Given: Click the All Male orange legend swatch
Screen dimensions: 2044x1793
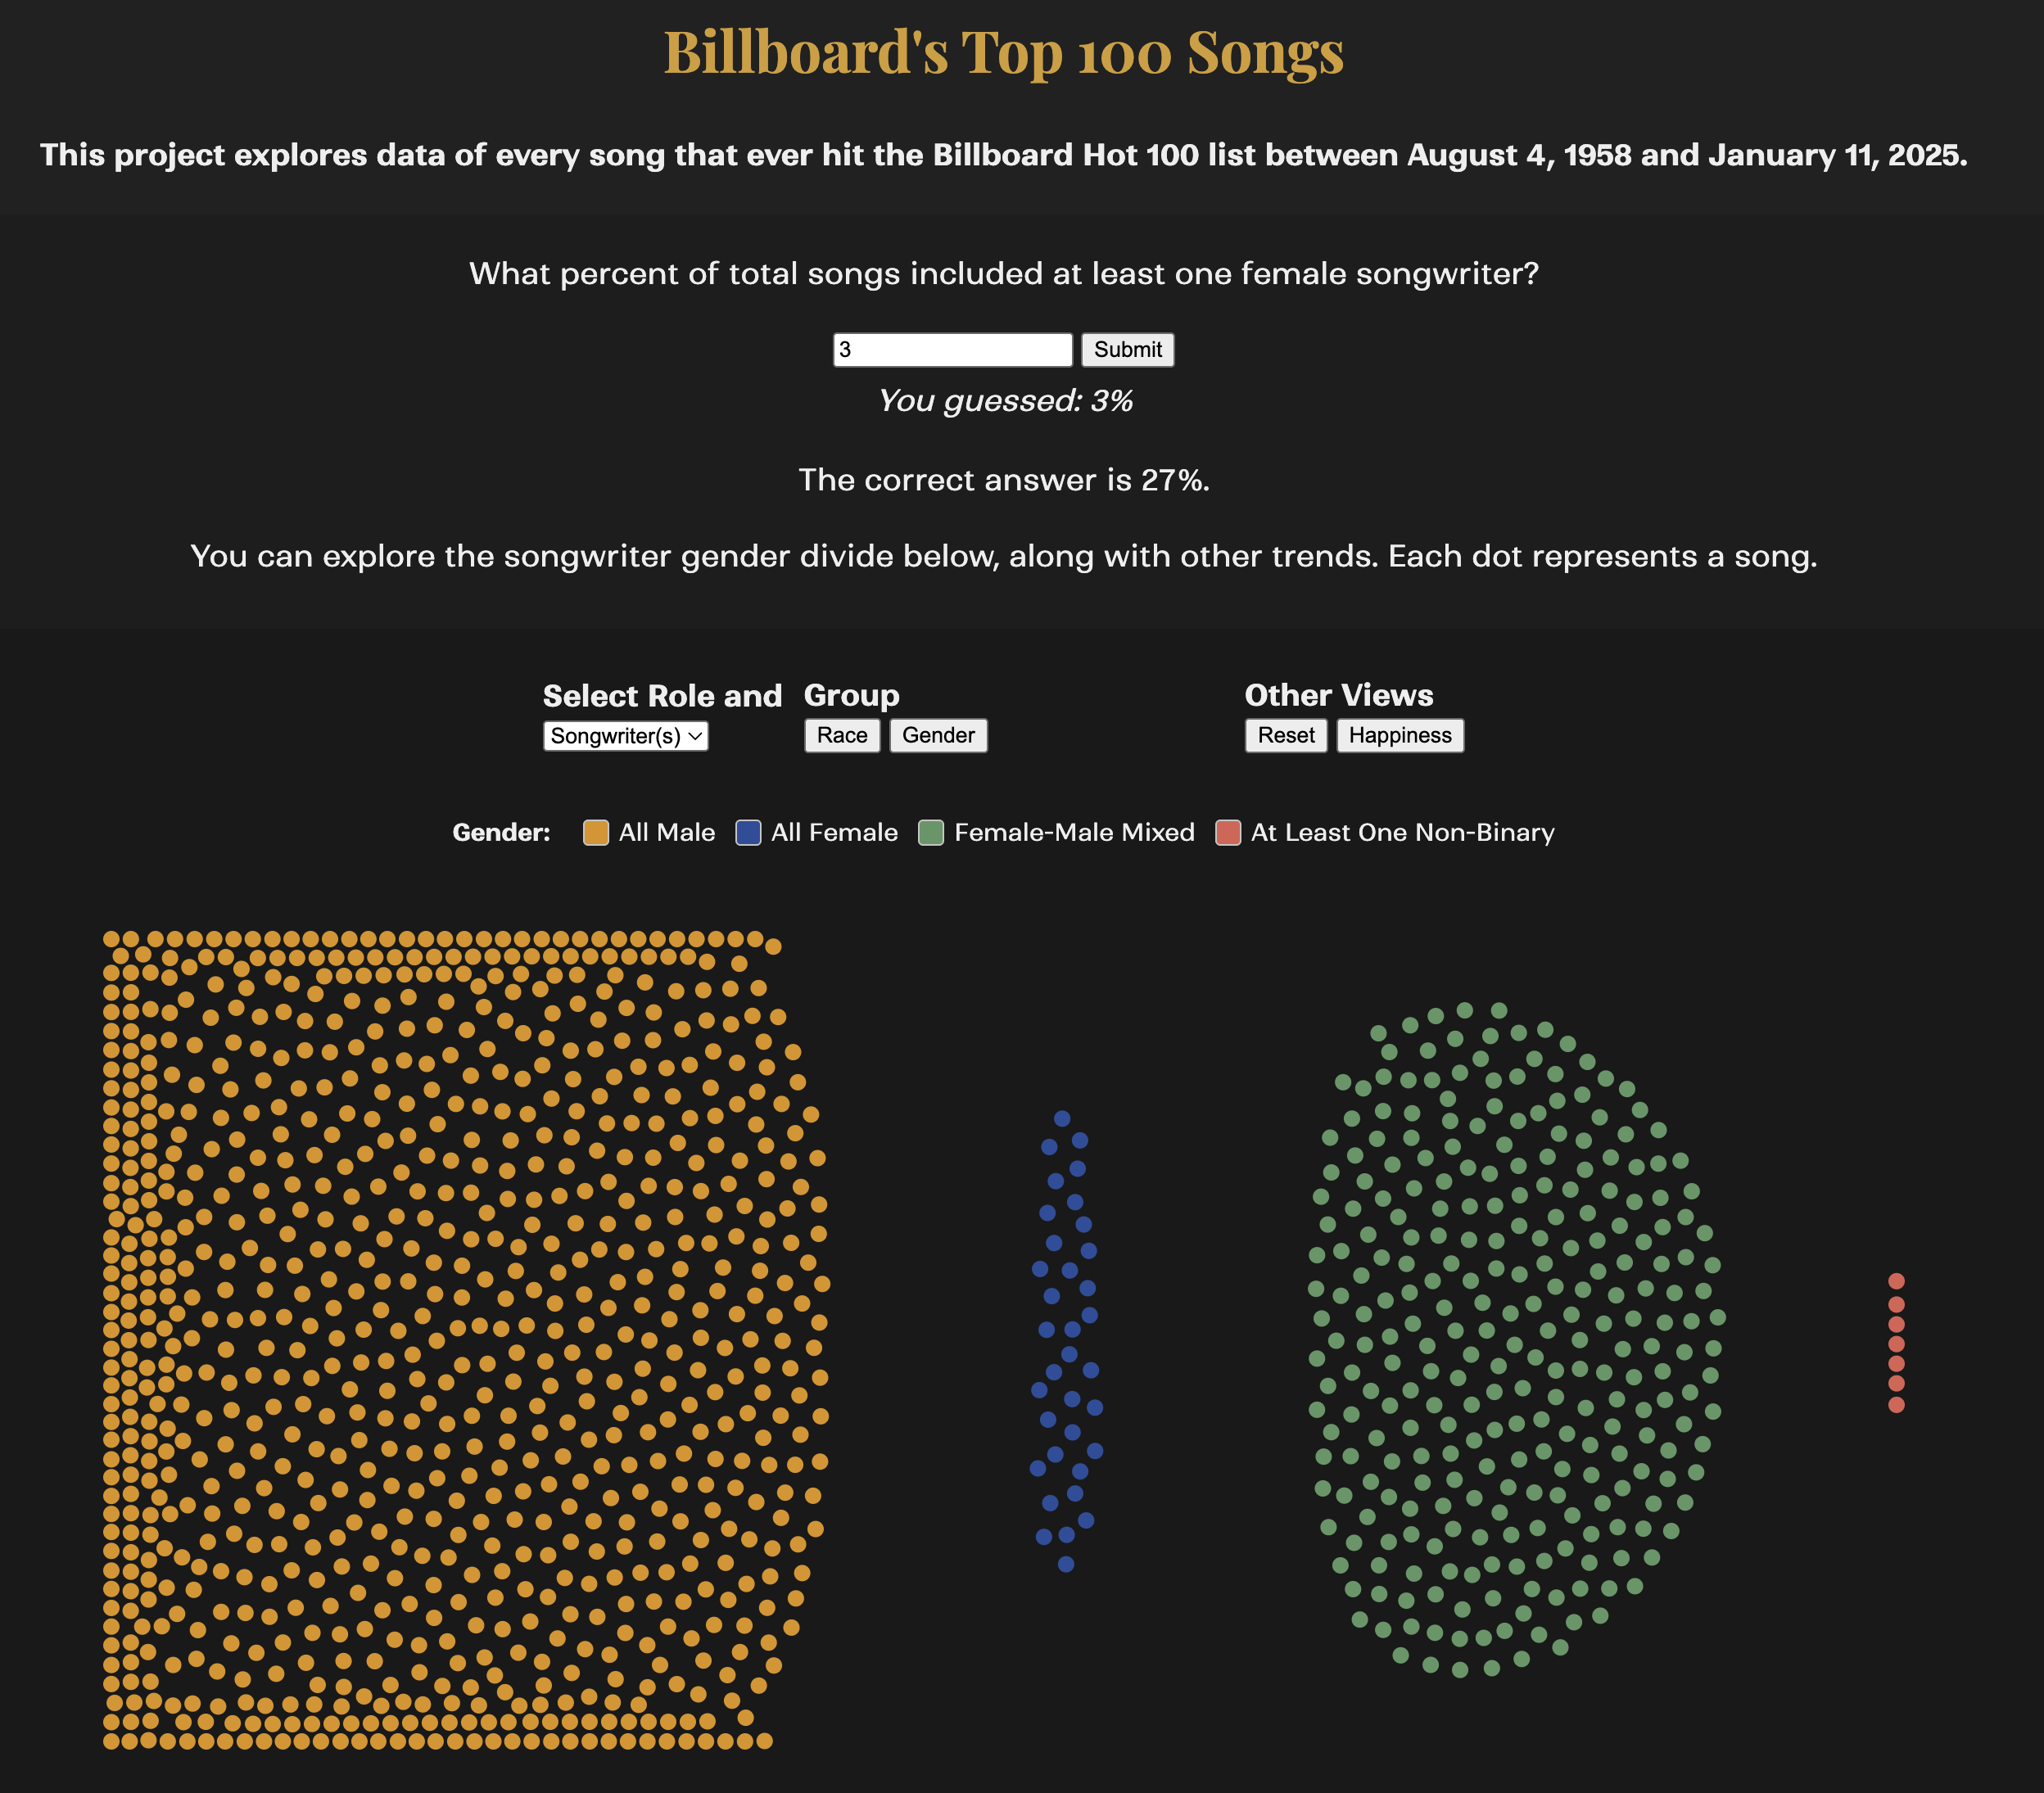Looking at the screenshot, I should coord(595,831).
